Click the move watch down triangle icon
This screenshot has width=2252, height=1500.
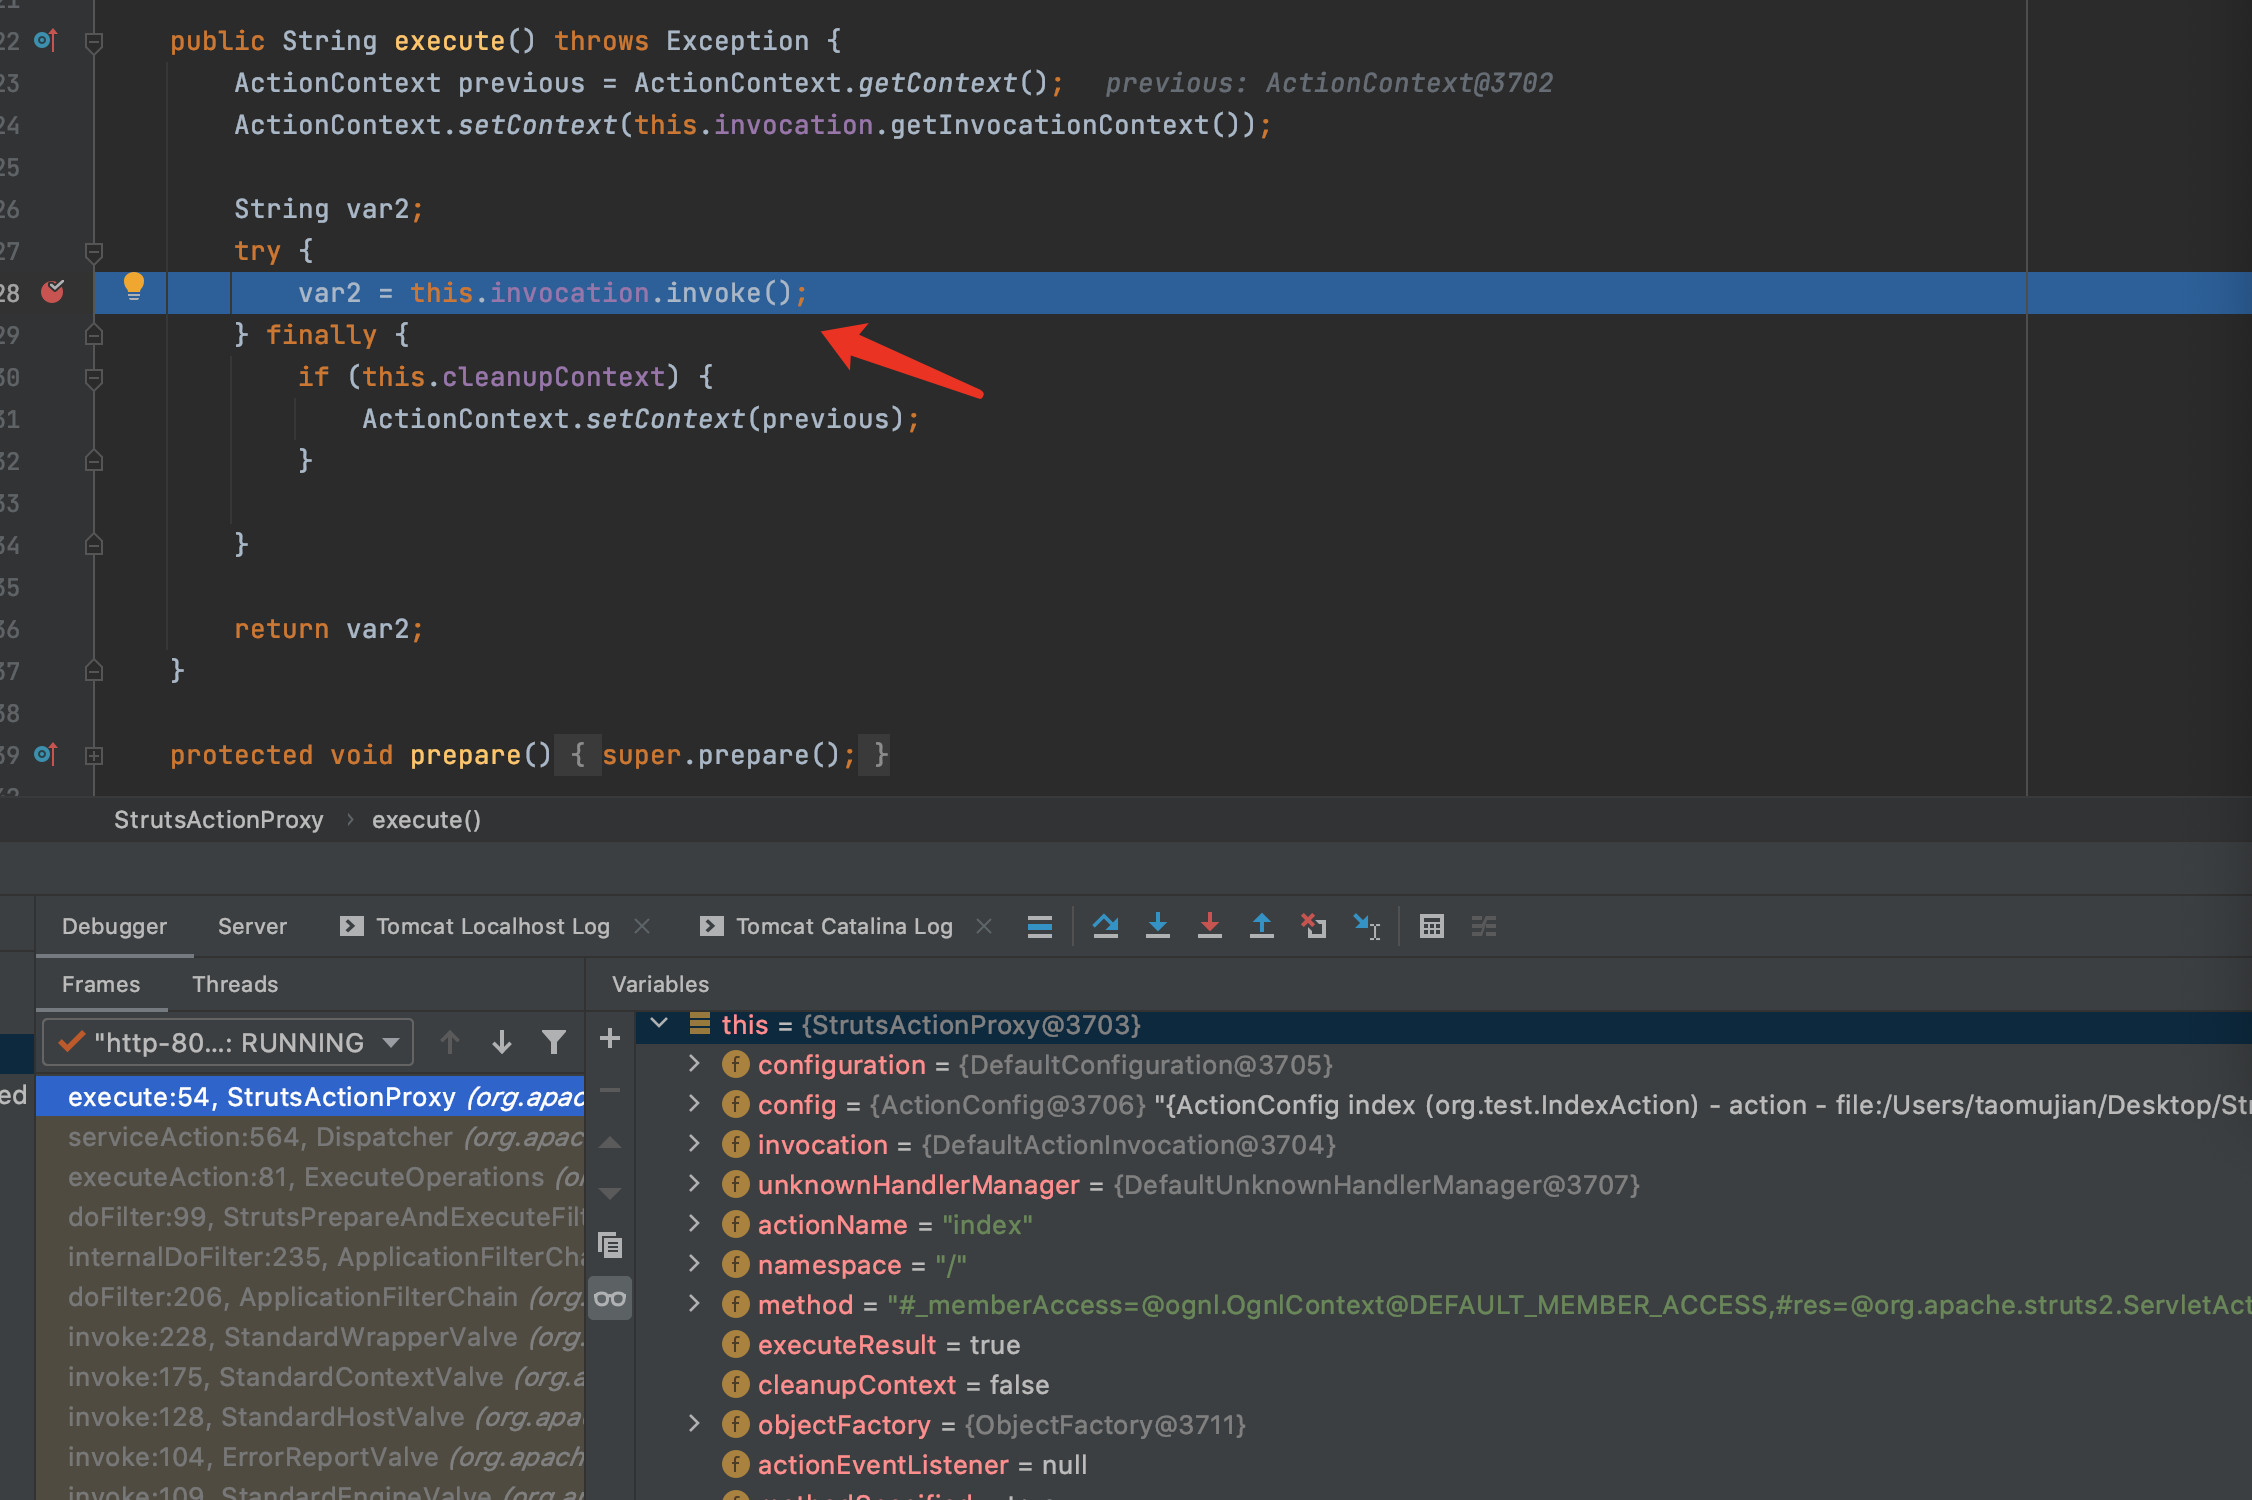pos(610,1193)
